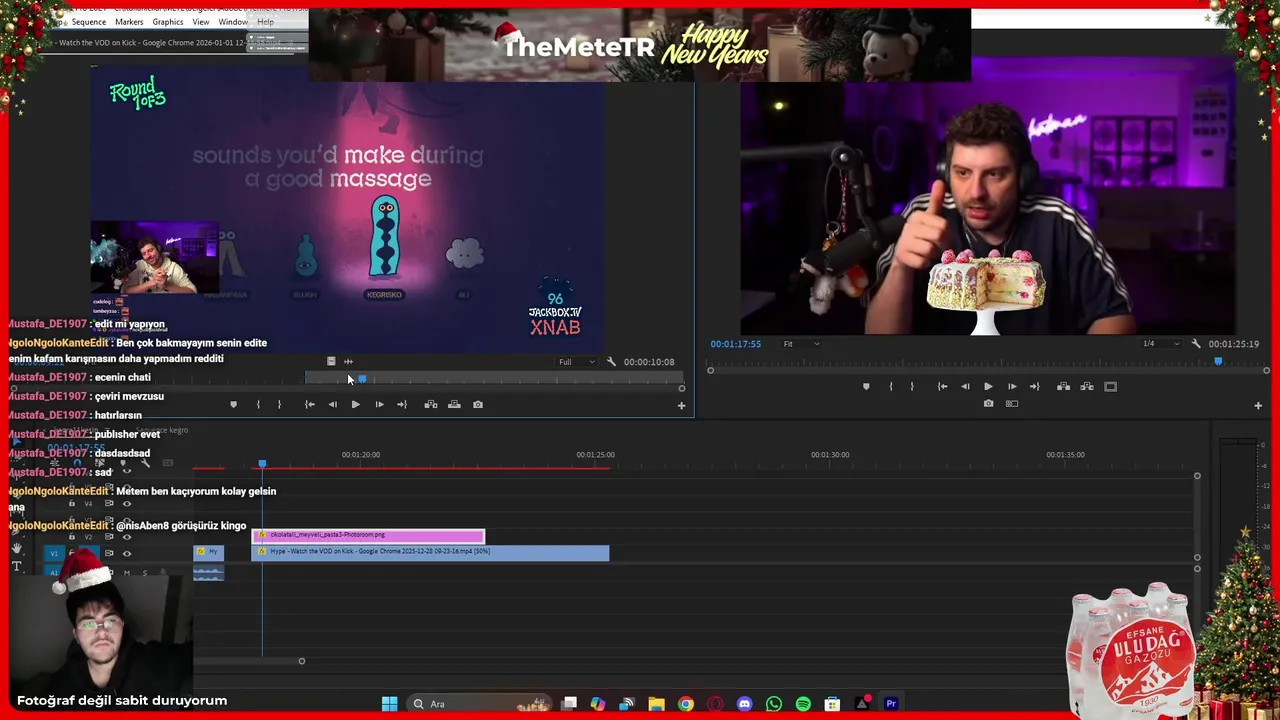Mark In point in Program Monitor
1280x720 pixels.
pos(890,387)
